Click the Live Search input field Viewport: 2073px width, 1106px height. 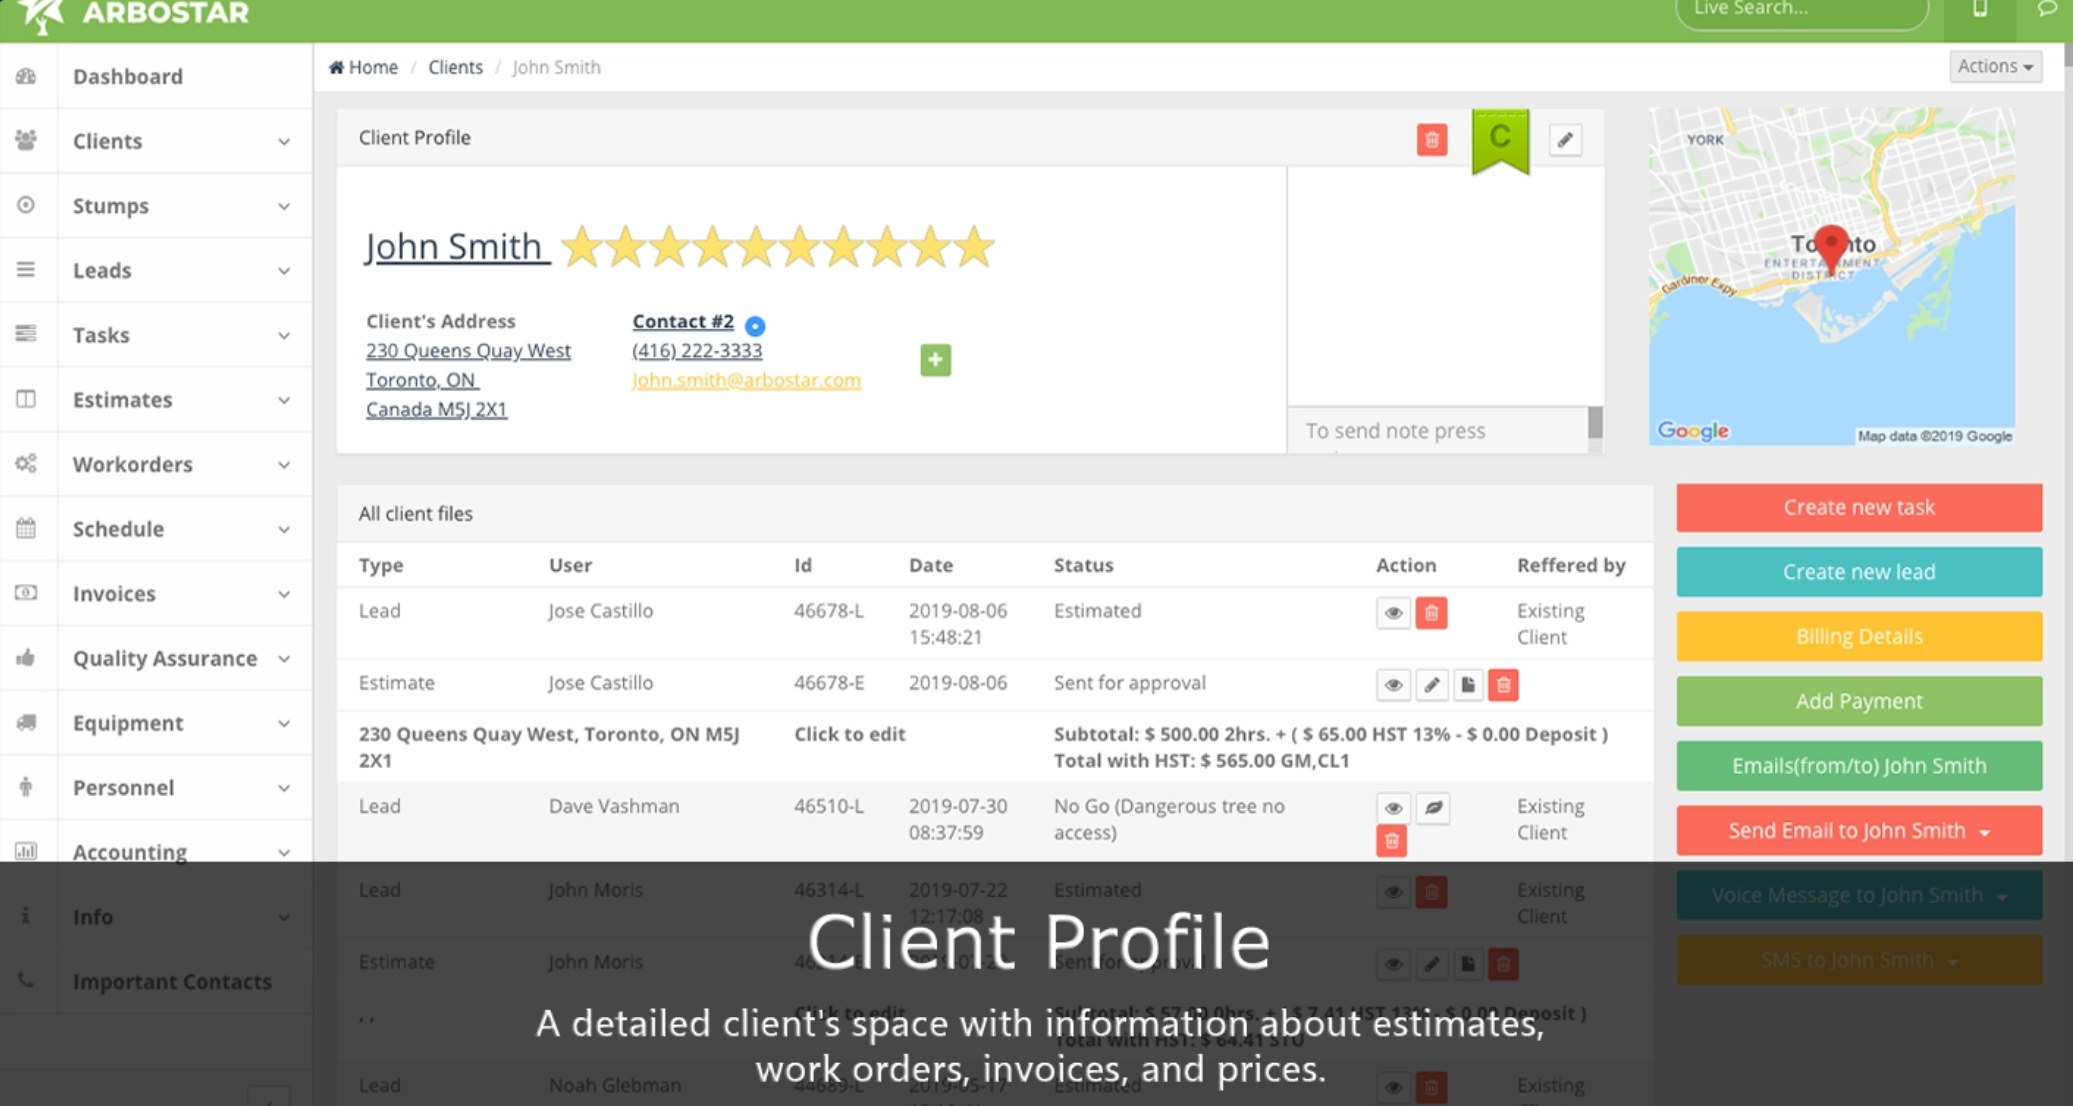1800,10
